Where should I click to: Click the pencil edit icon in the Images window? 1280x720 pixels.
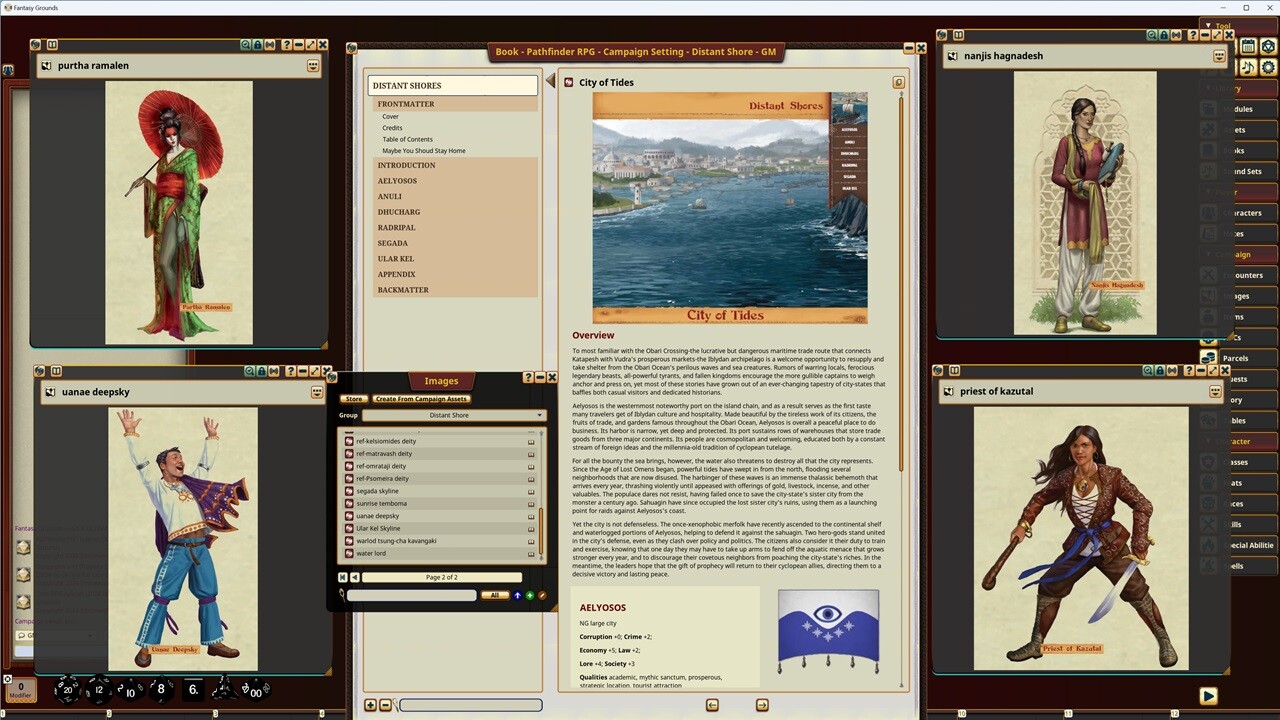click(542, 595)
